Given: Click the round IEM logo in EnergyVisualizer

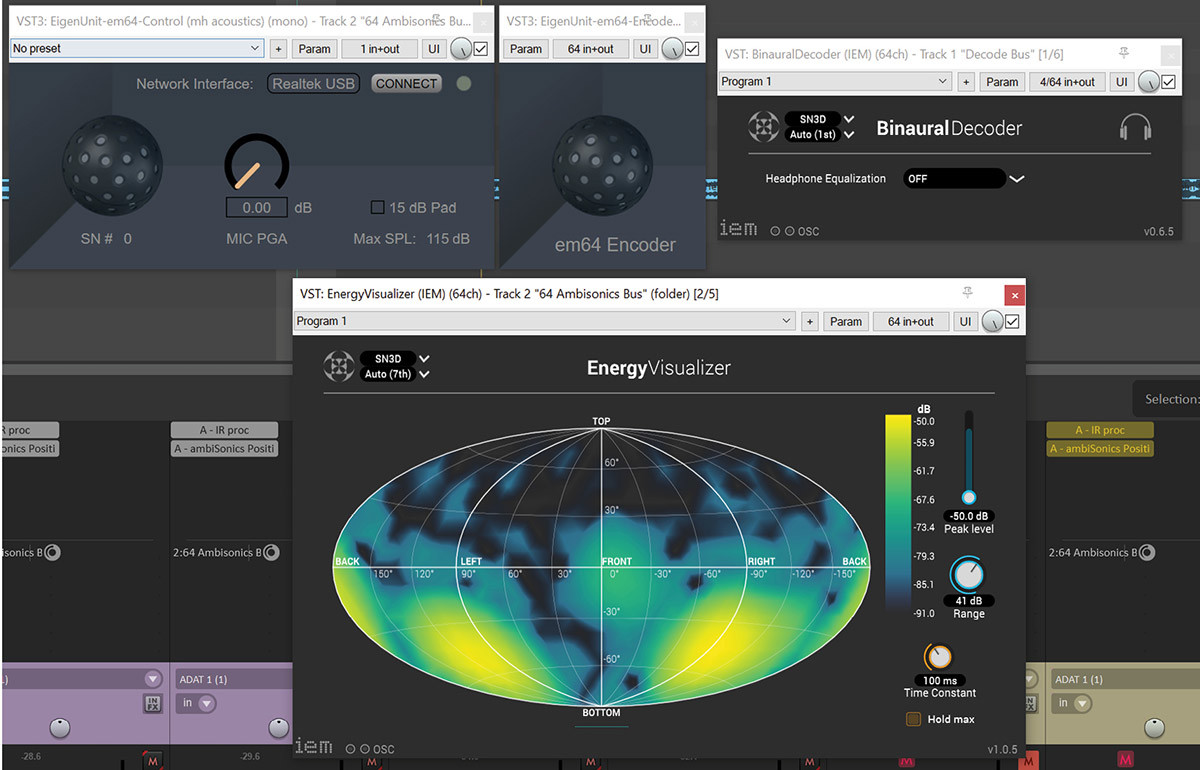Looking at the screenshot, I should 339,366.
